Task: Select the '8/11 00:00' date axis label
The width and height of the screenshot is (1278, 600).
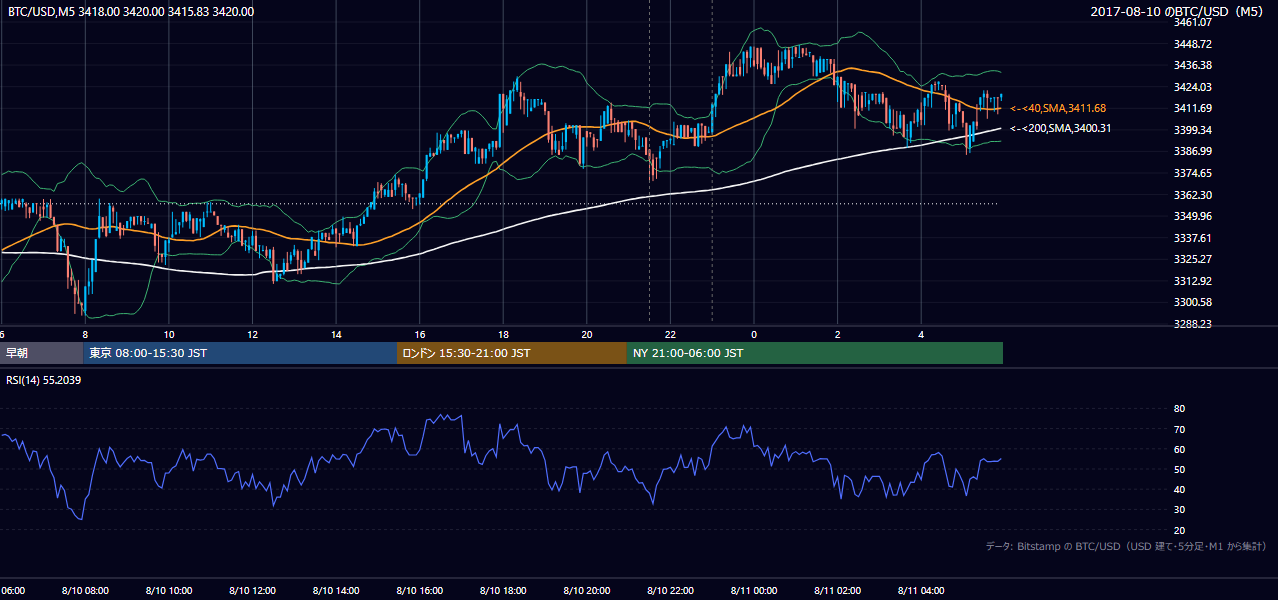Action: pos(753,590)
